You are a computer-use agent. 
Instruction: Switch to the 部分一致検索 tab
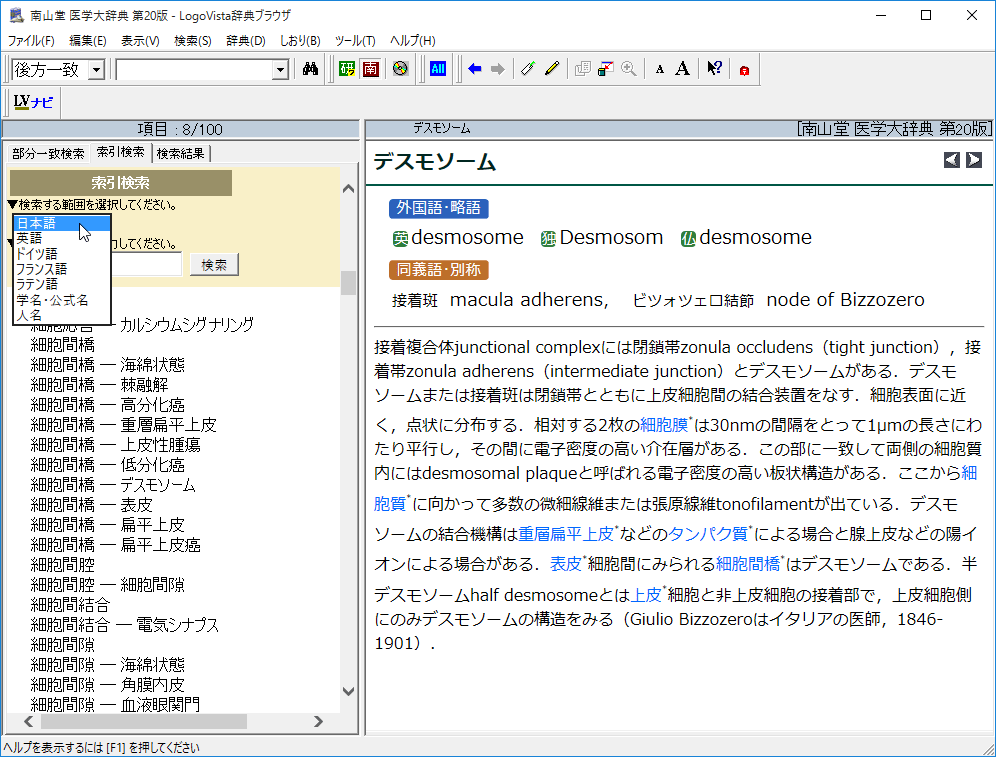click(x=48, y=153)
